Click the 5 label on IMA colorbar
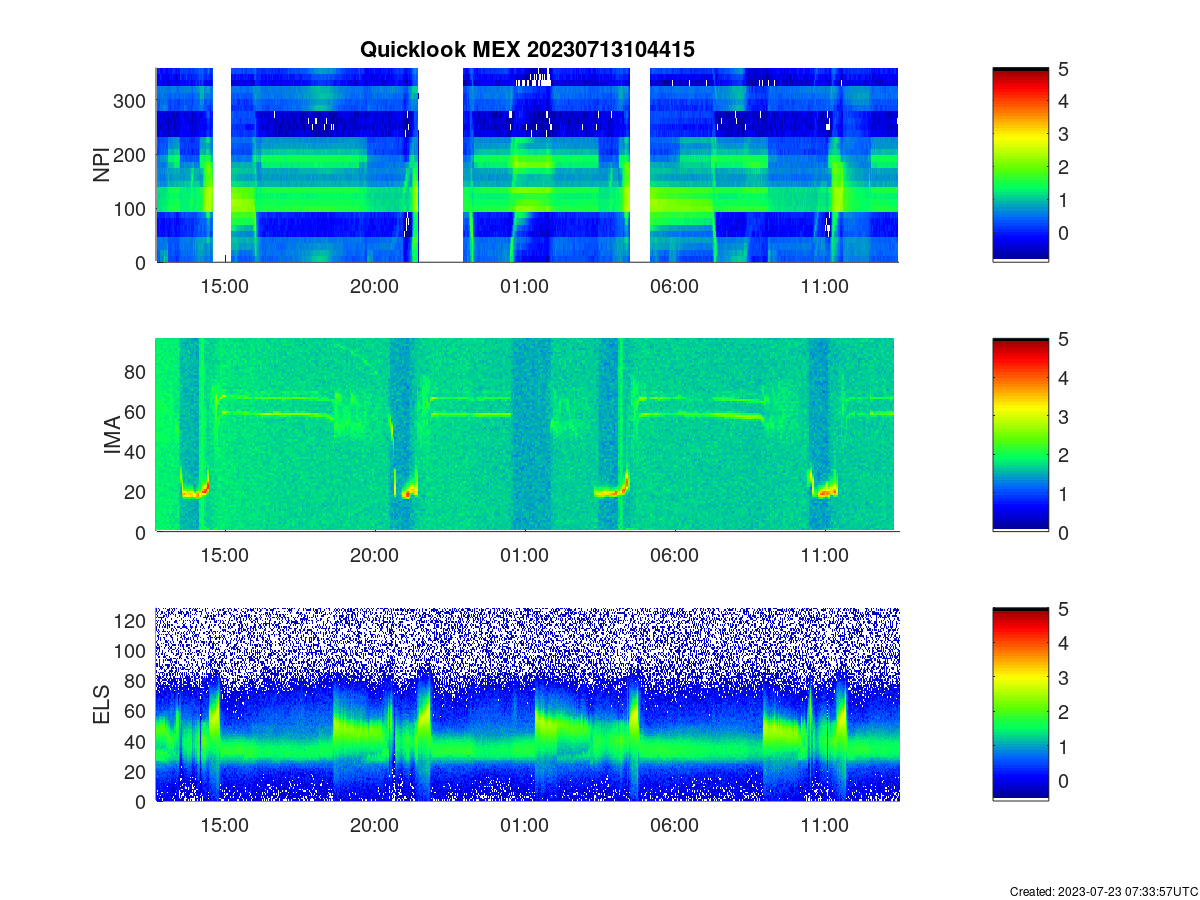Image resolution: width=1200 pixels, height=900 pixels. tap(1065, 339)
